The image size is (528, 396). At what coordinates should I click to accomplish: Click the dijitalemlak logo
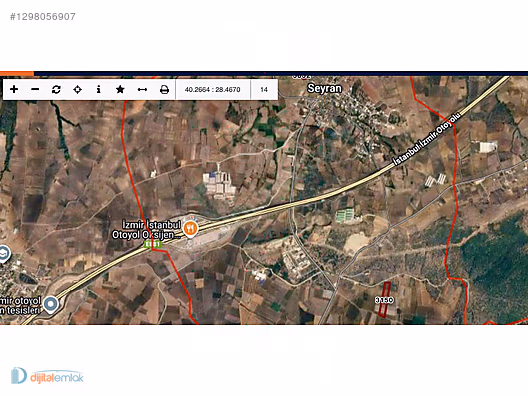(47, 376)
